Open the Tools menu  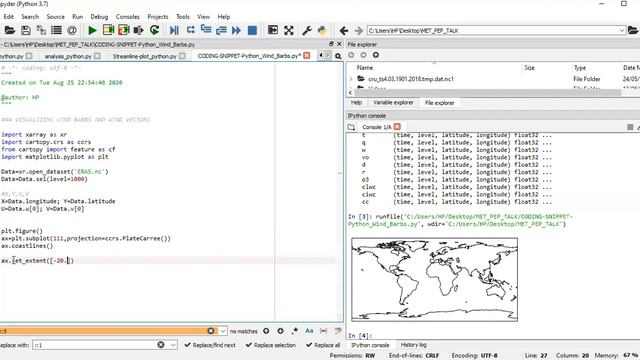coord(183,17)
